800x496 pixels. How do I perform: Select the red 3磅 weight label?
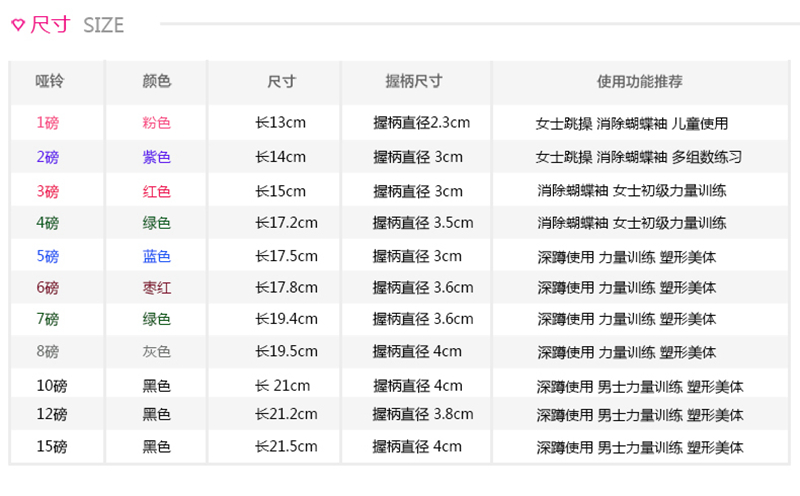(48, 191)
